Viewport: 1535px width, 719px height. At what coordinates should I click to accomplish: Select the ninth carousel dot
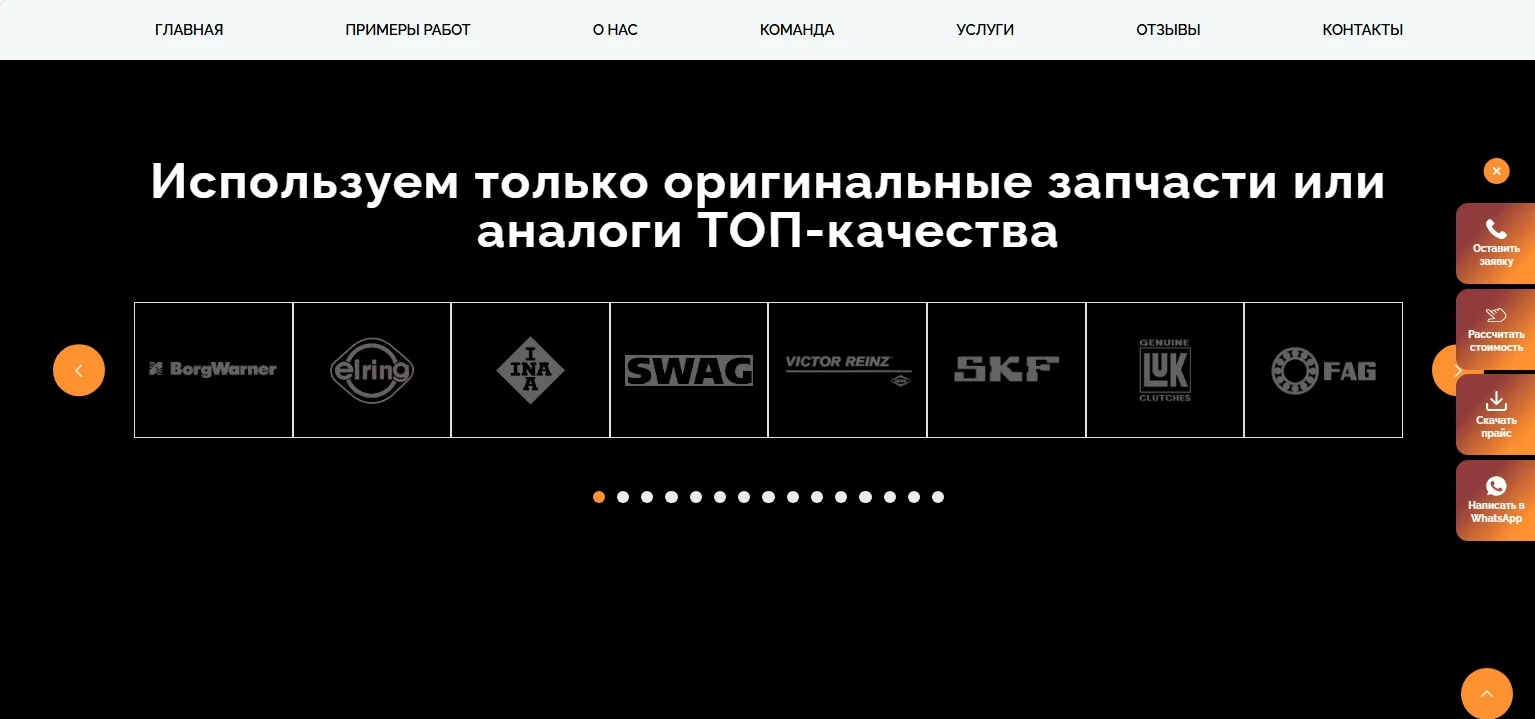click(793, 497)
